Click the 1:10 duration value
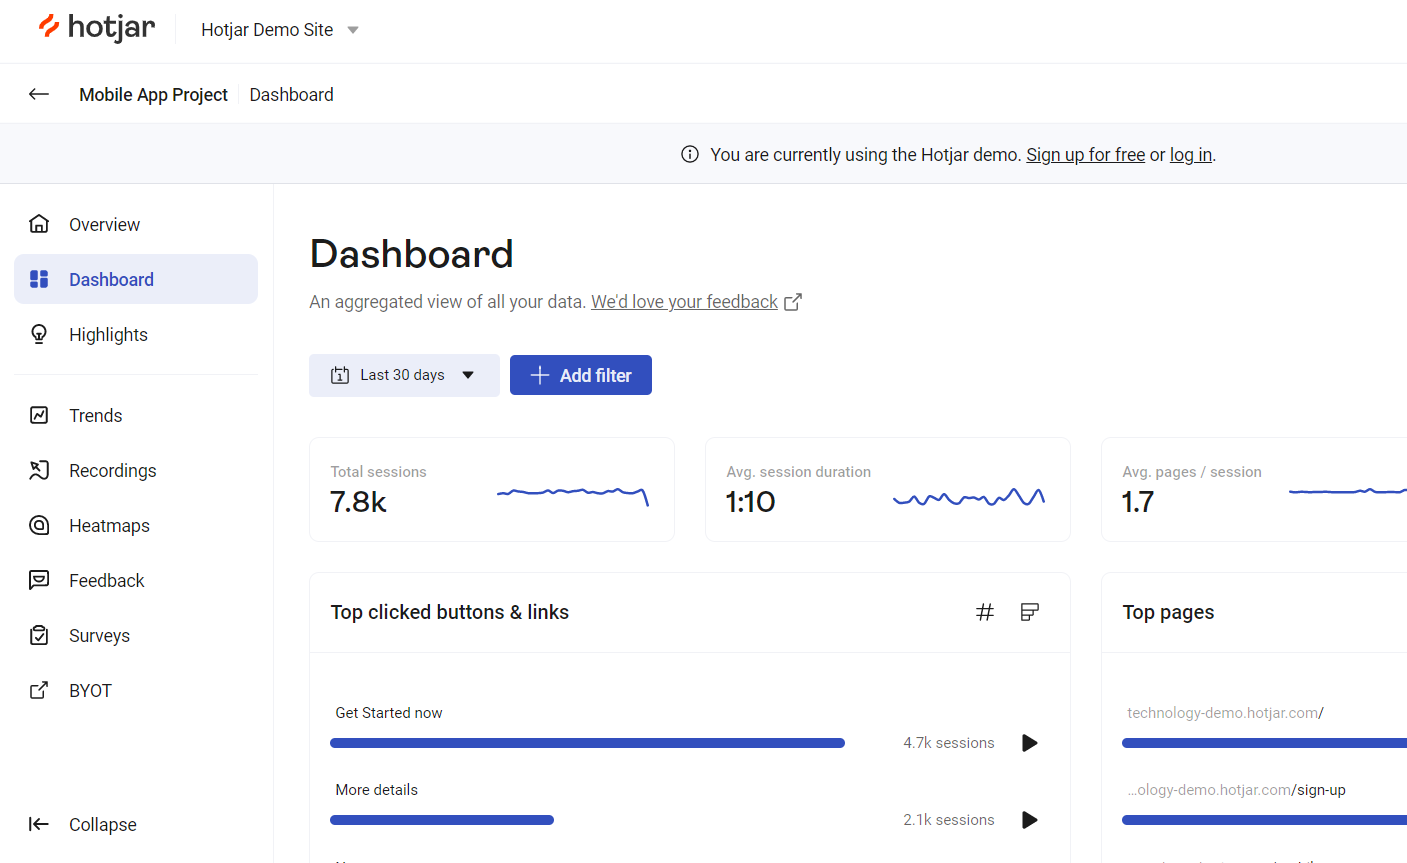Screen dimensions: 1407x863 click(x=751, y=502)
